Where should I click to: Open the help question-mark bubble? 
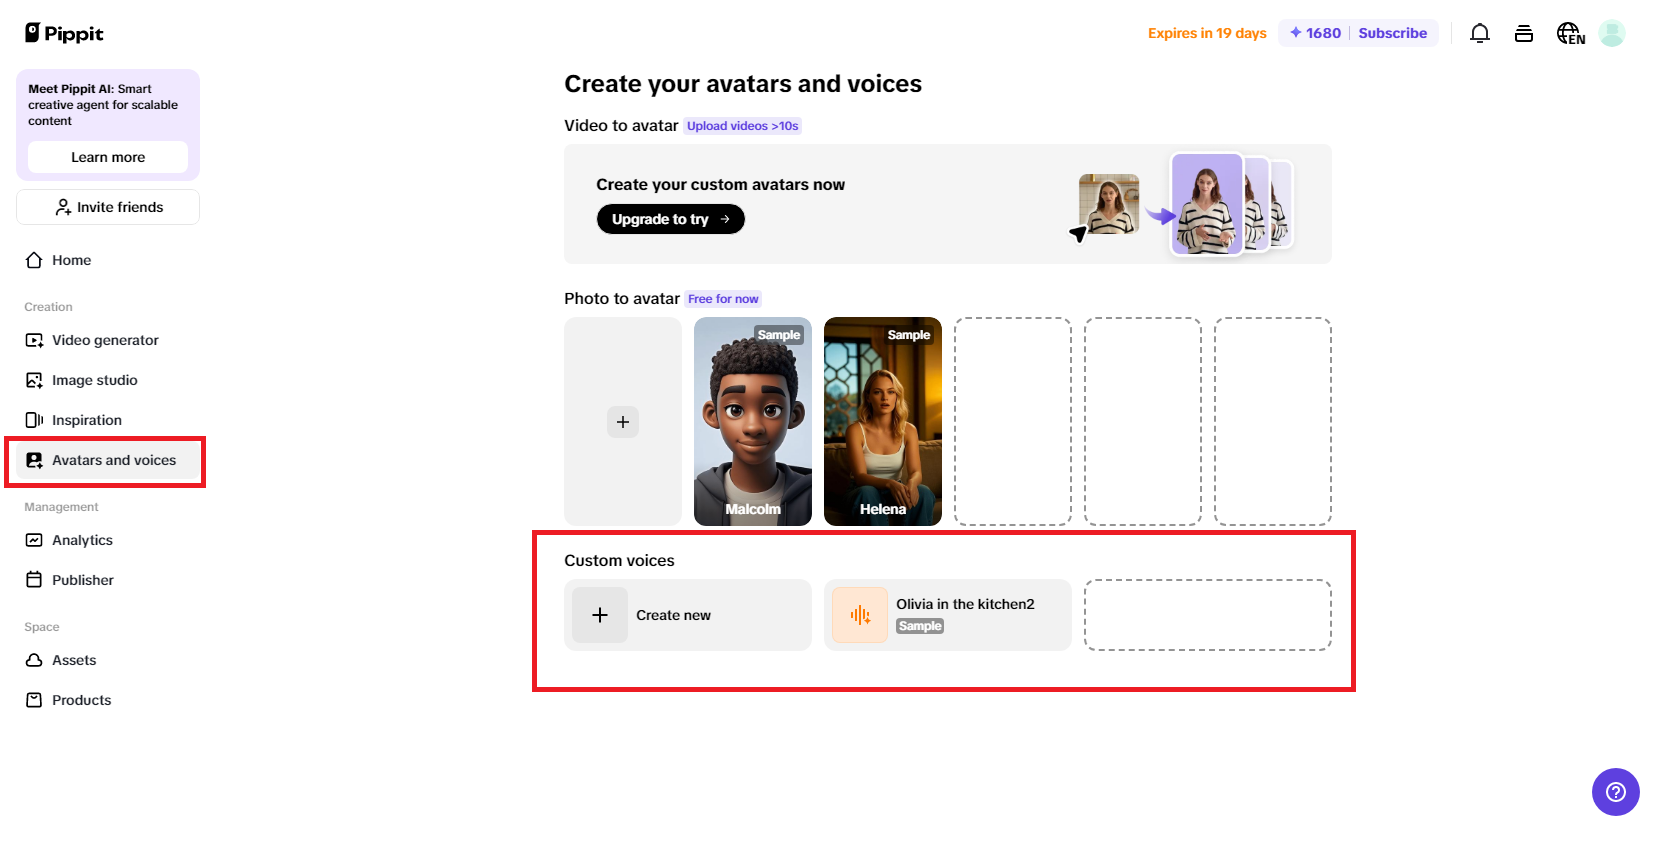point(1614,791)
